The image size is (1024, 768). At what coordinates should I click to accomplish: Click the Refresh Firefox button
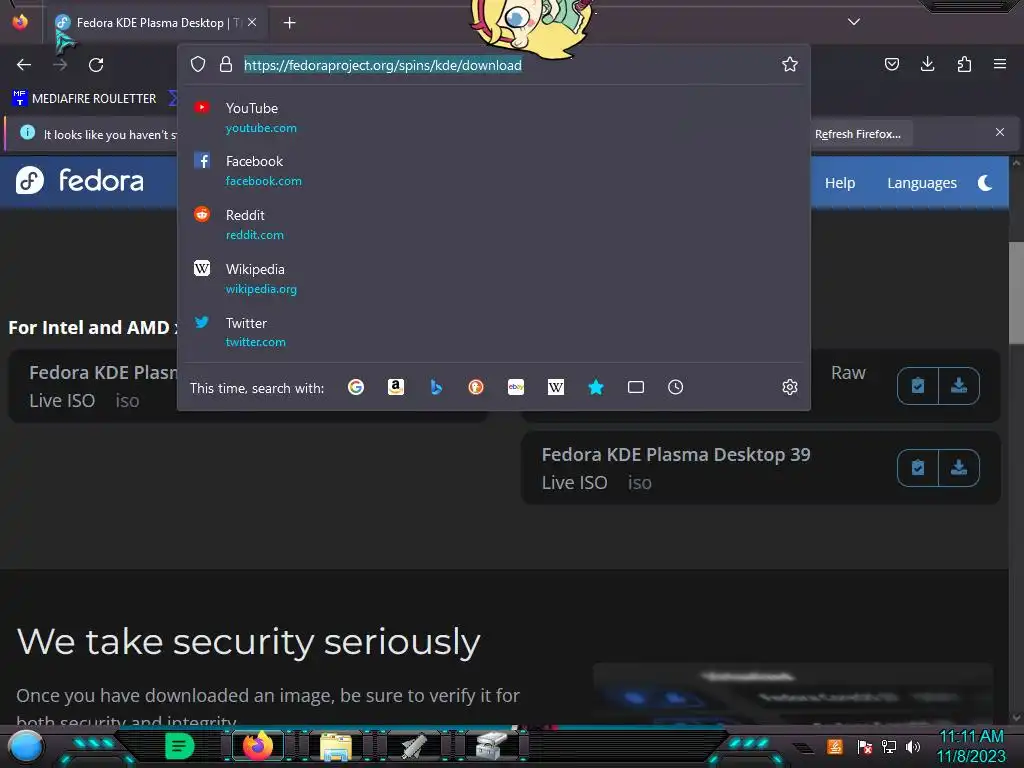(858, 134)
